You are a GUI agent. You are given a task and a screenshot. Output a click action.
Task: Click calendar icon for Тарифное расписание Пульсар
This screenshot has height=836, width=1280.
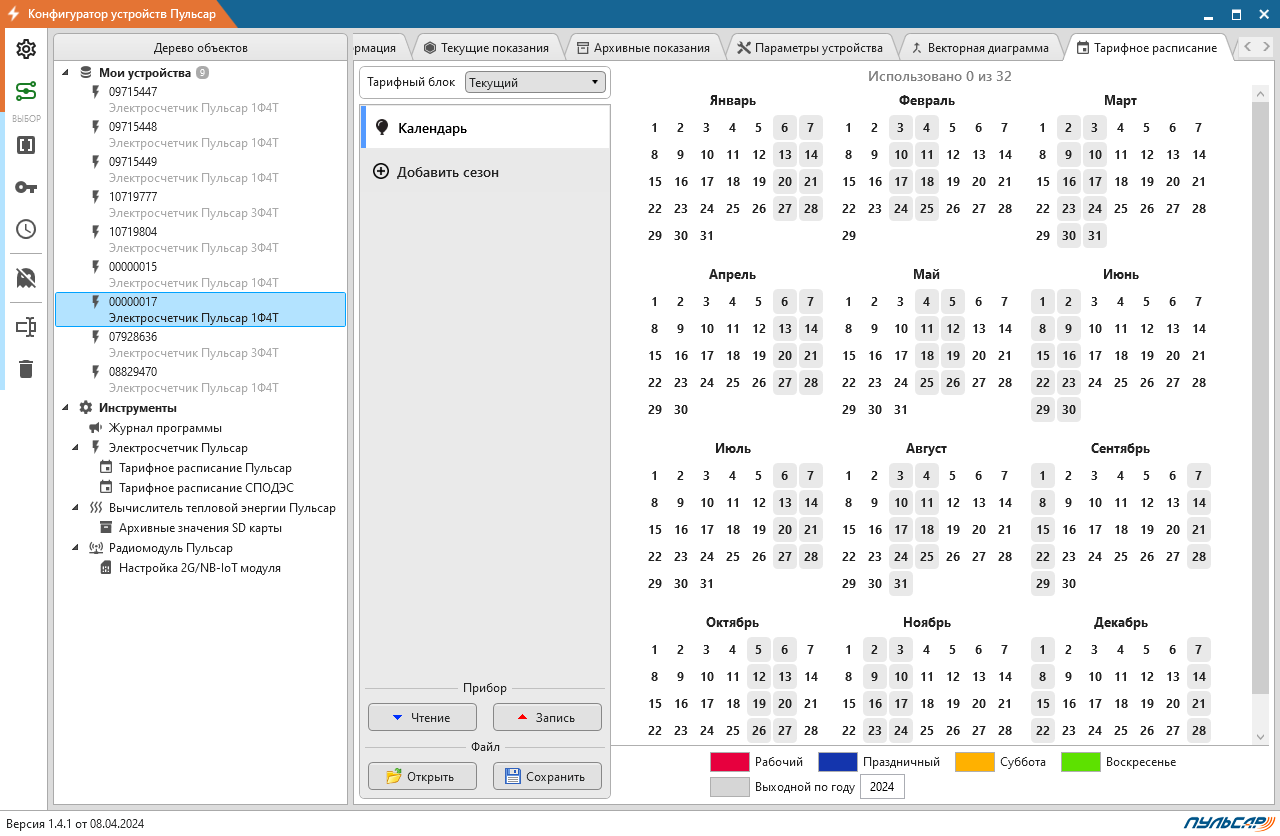tap(106, 468)
